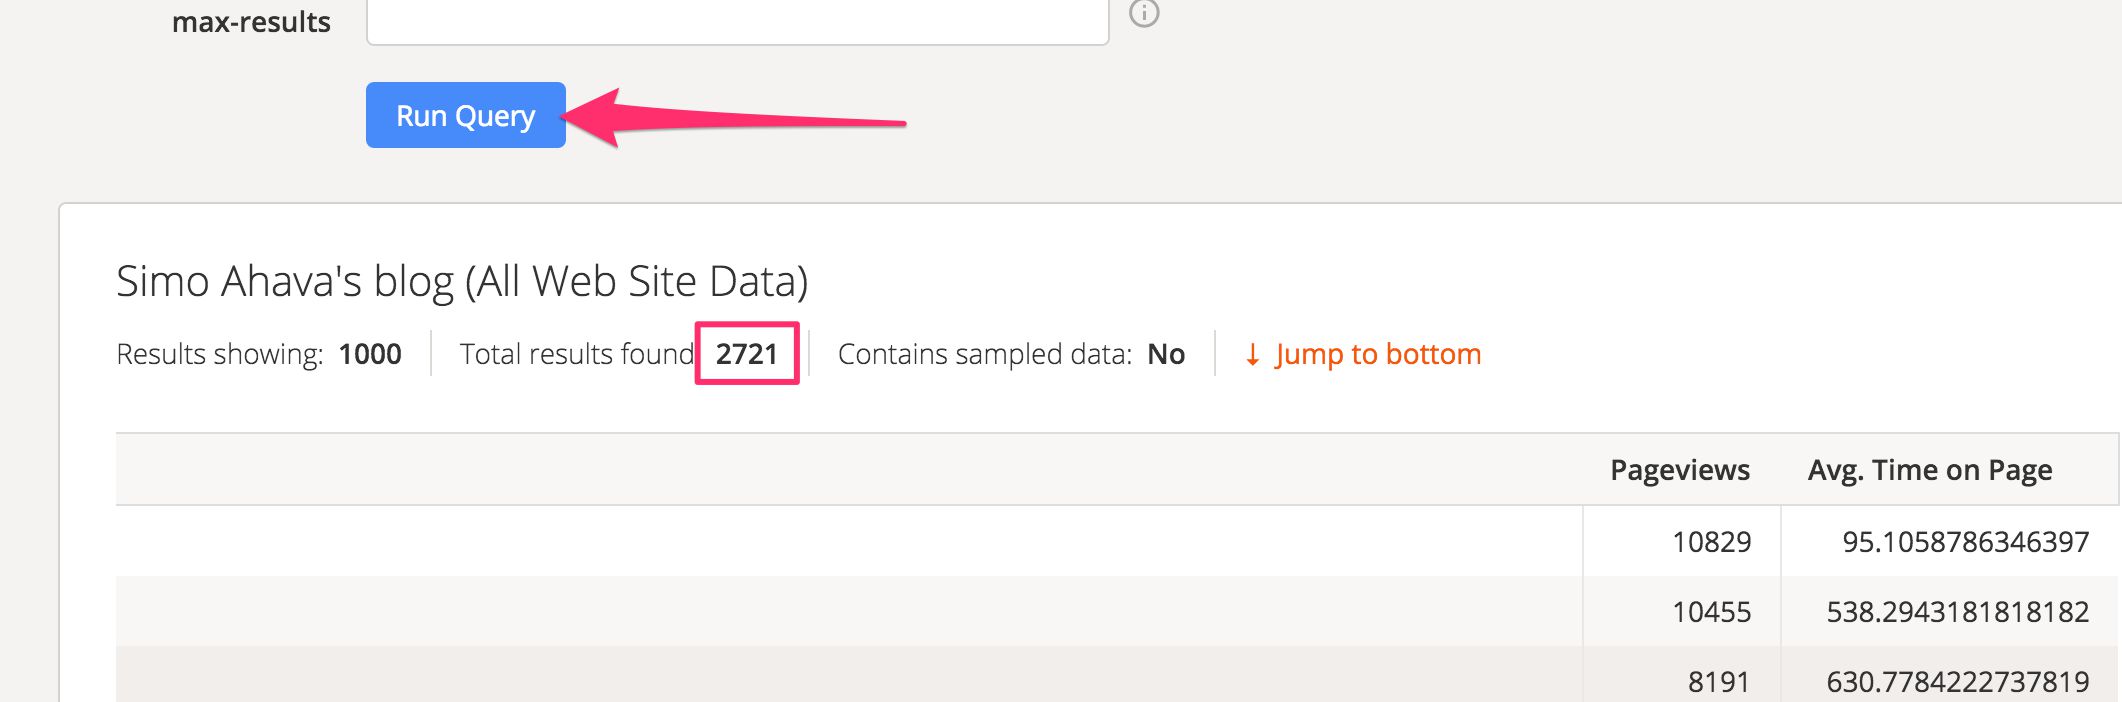2122x702 pixels.
Task: Click the 630.7784222737819 time cell
Action: [1958, 682]
